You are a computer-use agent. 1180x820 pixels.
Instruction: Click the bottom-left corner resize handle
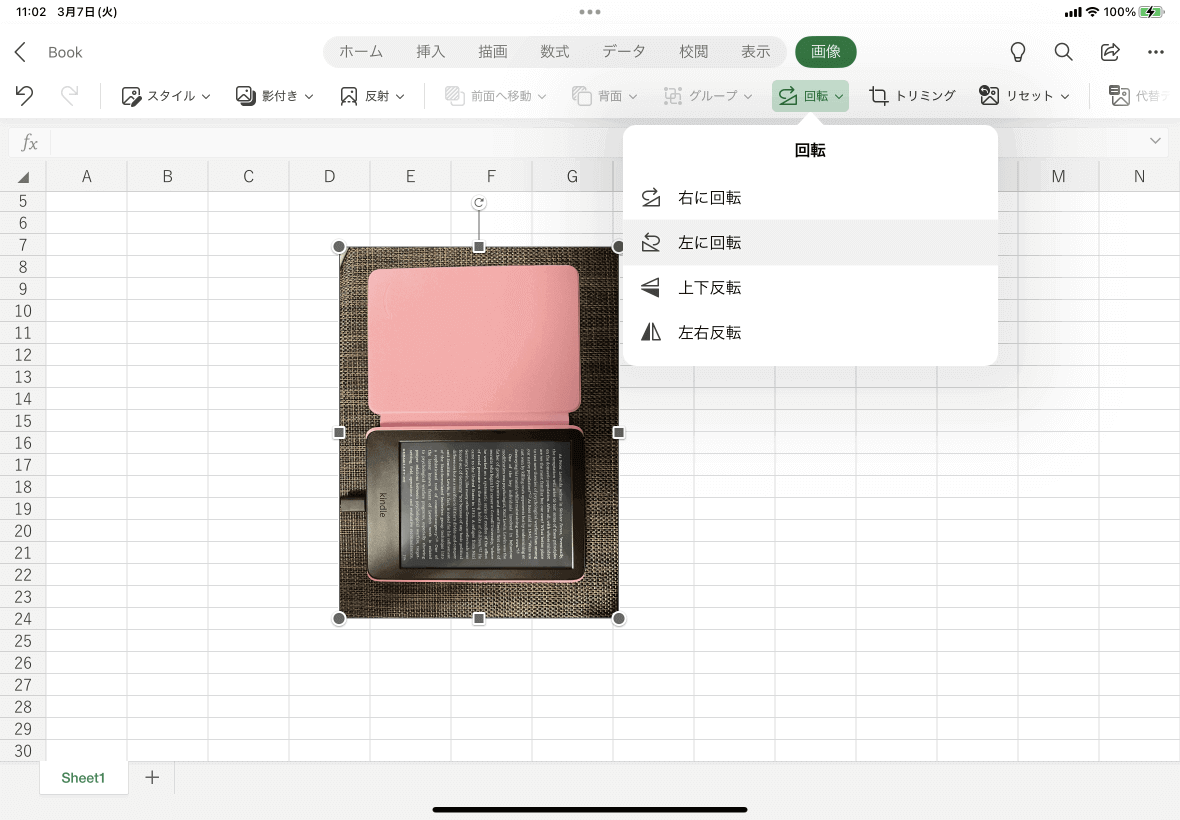tap(339, 618)
